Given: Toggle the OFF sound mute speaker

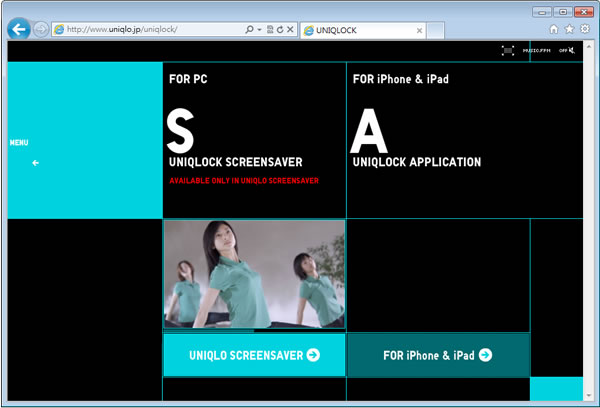Looking at the screenshot, I should pyautogui.click(x=567, y=50).
